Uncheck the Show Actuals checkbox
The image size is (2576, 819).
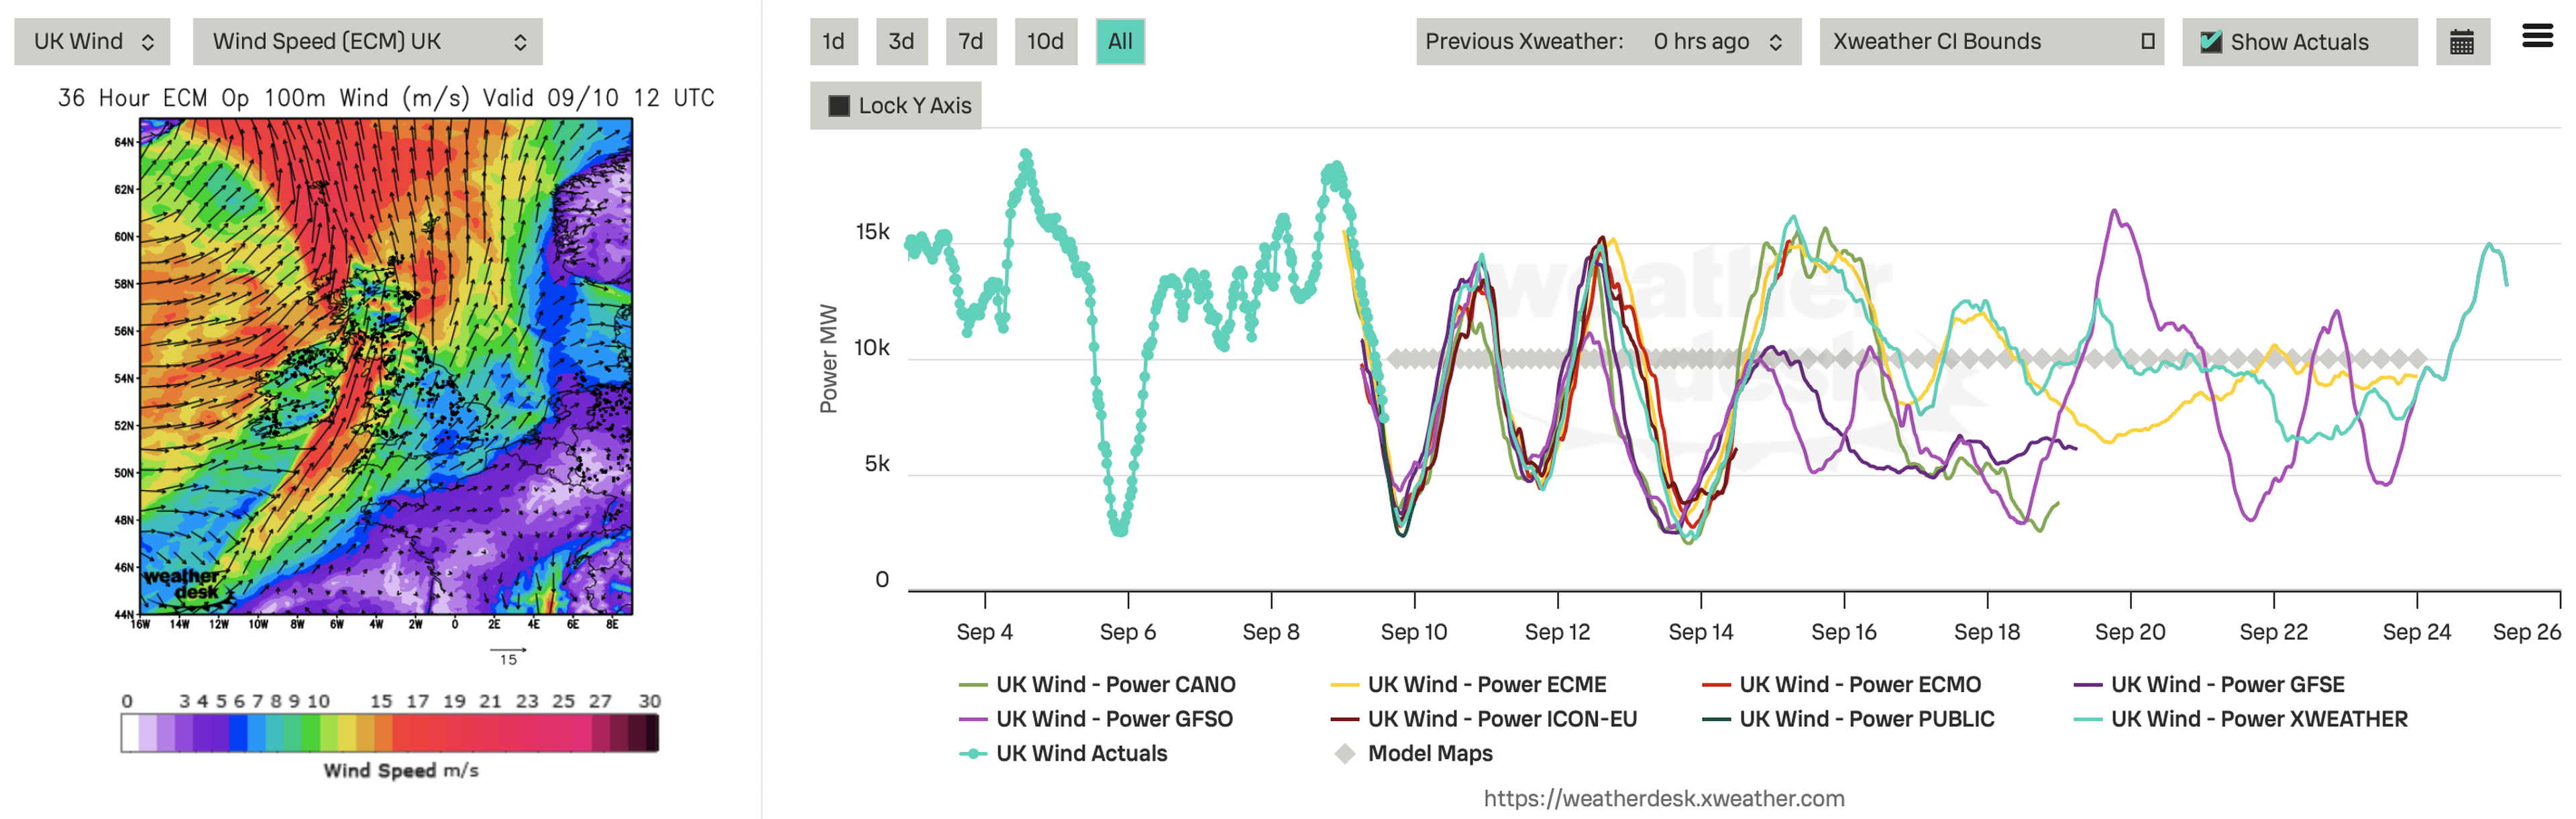click(2211, 42)
